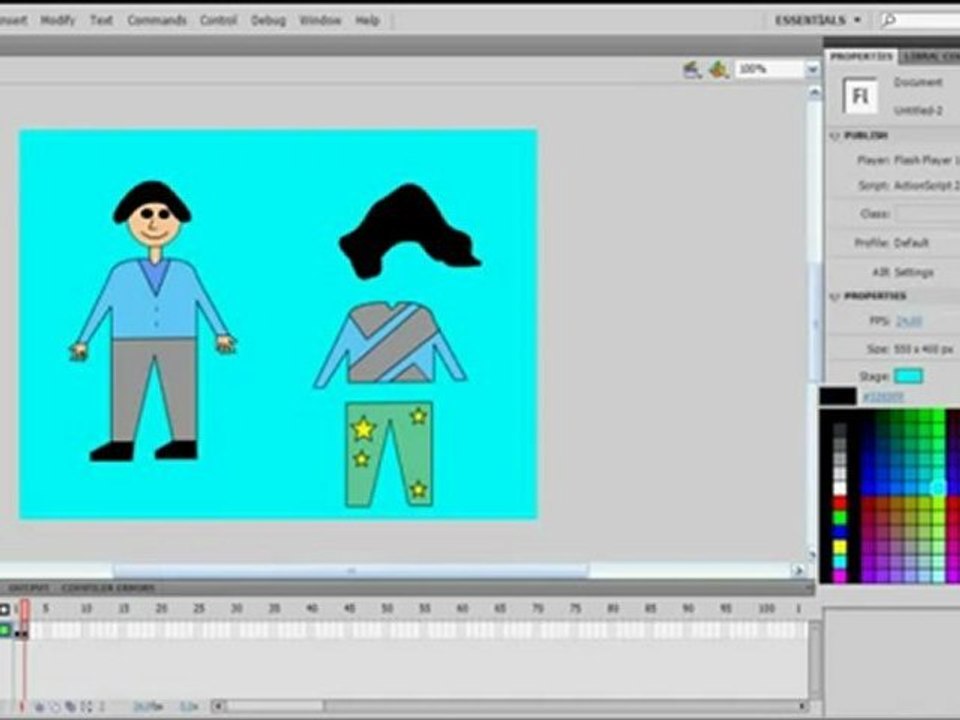
Task: Pick the magenta swatch in palette column
Action: 839,576
